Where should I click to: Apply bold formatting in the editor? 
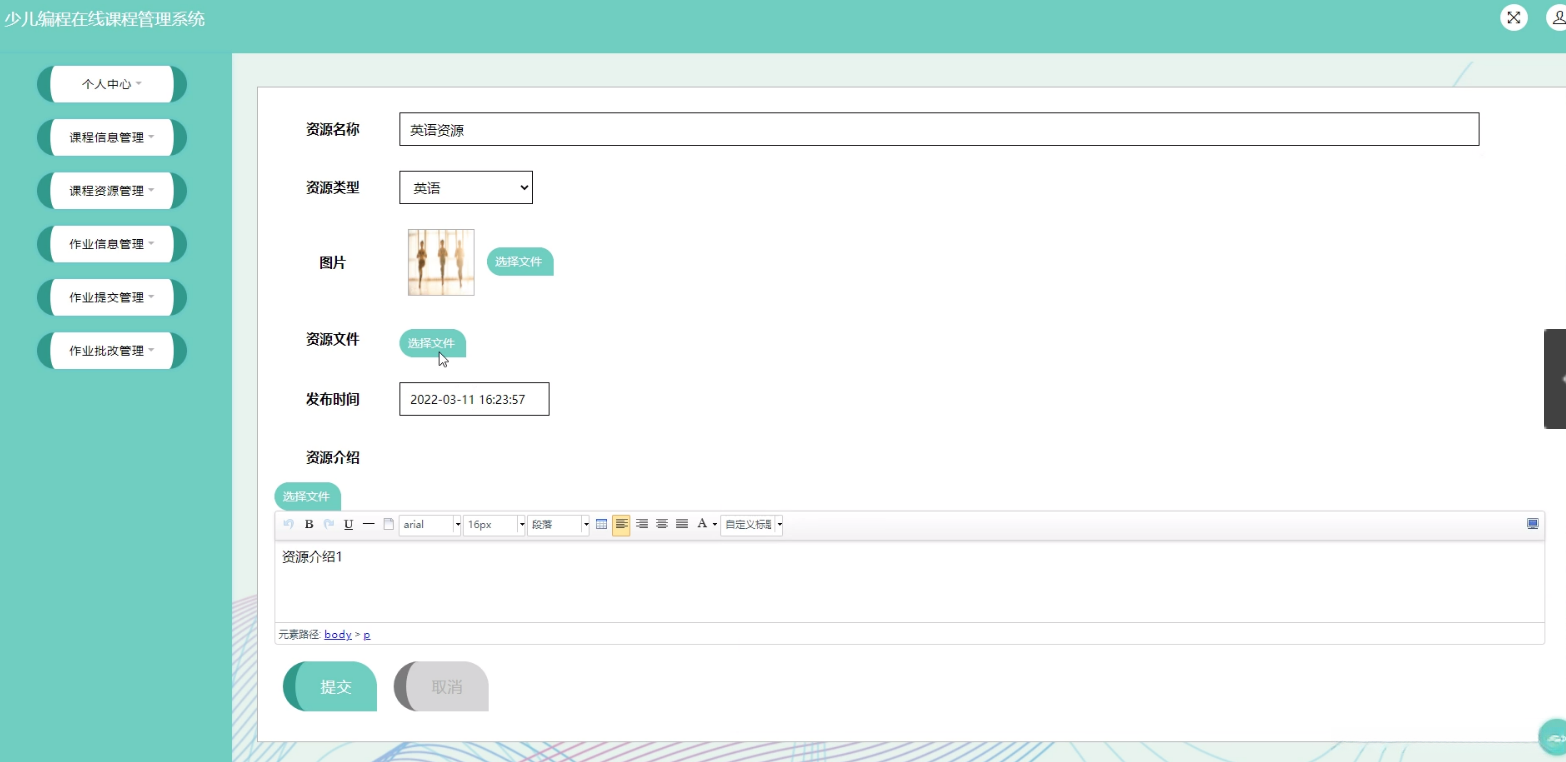tap(309, 524)
